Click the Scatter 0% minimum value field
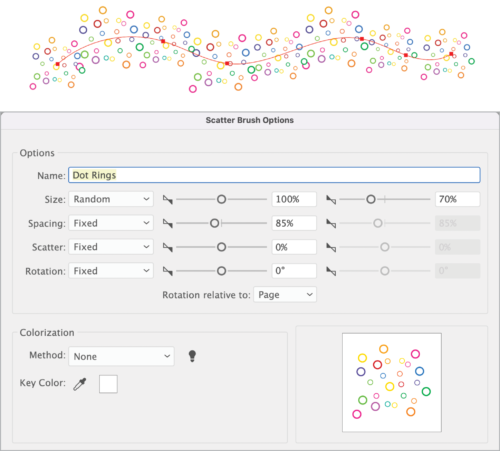The width and height of the screenshot is (500, 451). [x=294, y=247]
